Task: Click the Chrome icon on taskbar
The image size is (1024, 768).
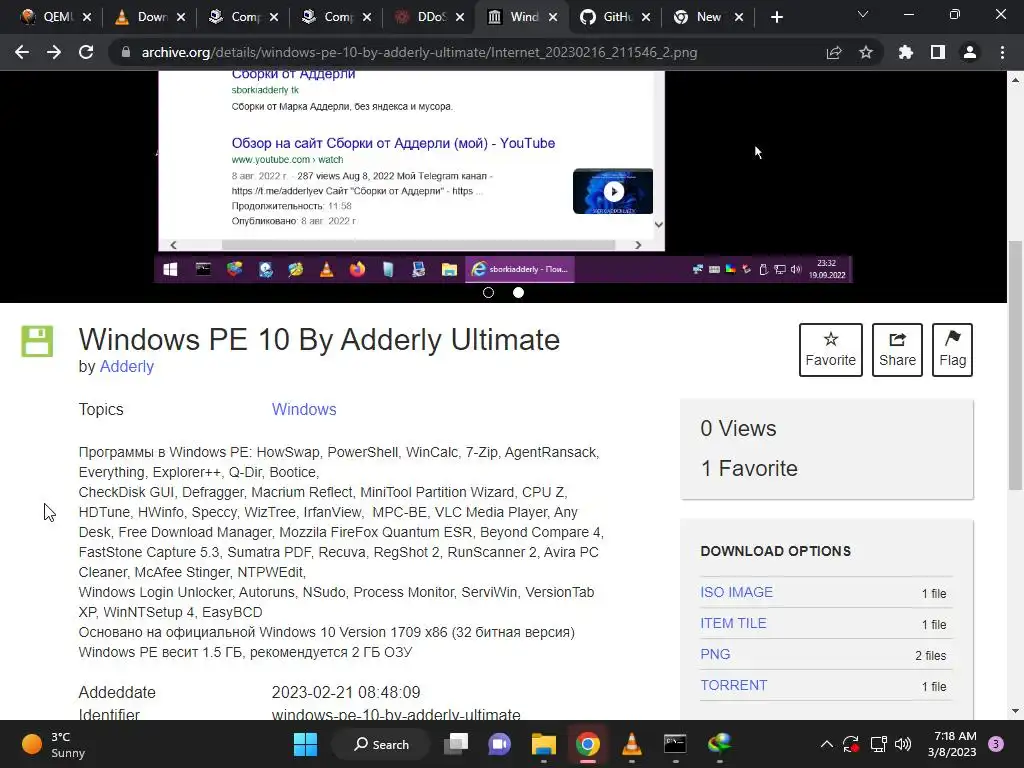Action: [588, 744]
